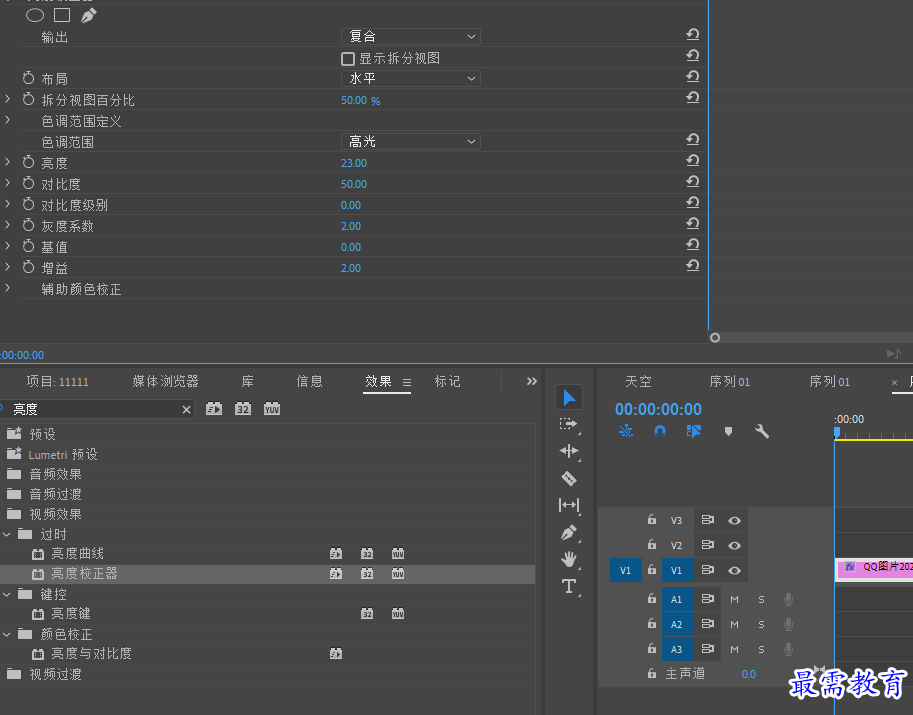Select the 亮度与对比度 effect
913x715 pixels.
coord(91,653)
